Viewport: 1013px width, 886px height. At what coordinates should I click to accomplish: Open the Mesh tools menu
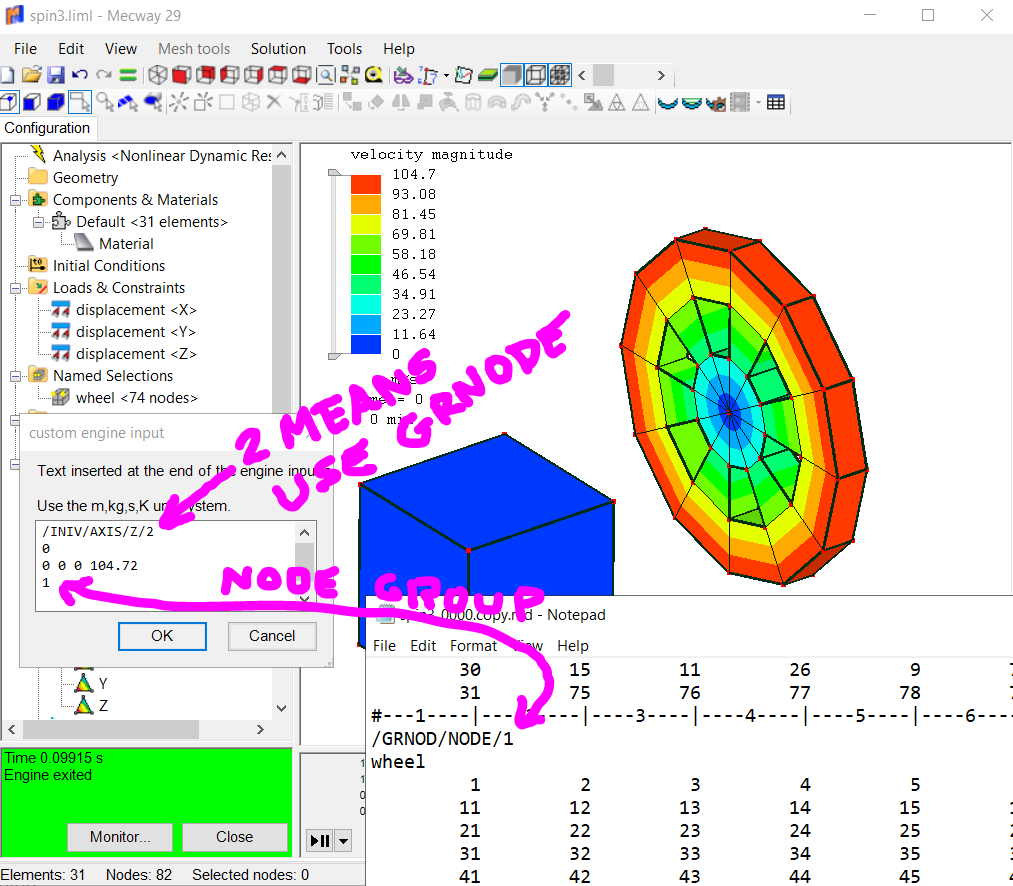pyautogui.click(x=194, y=49)
